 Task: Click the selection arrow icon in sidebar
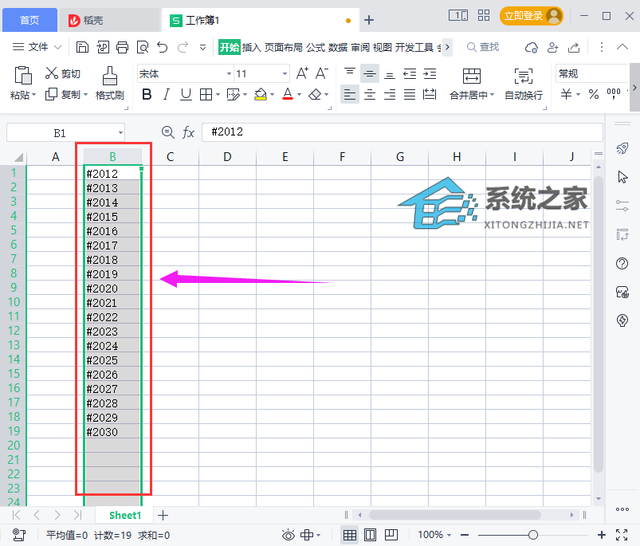[x=622, y=177]
